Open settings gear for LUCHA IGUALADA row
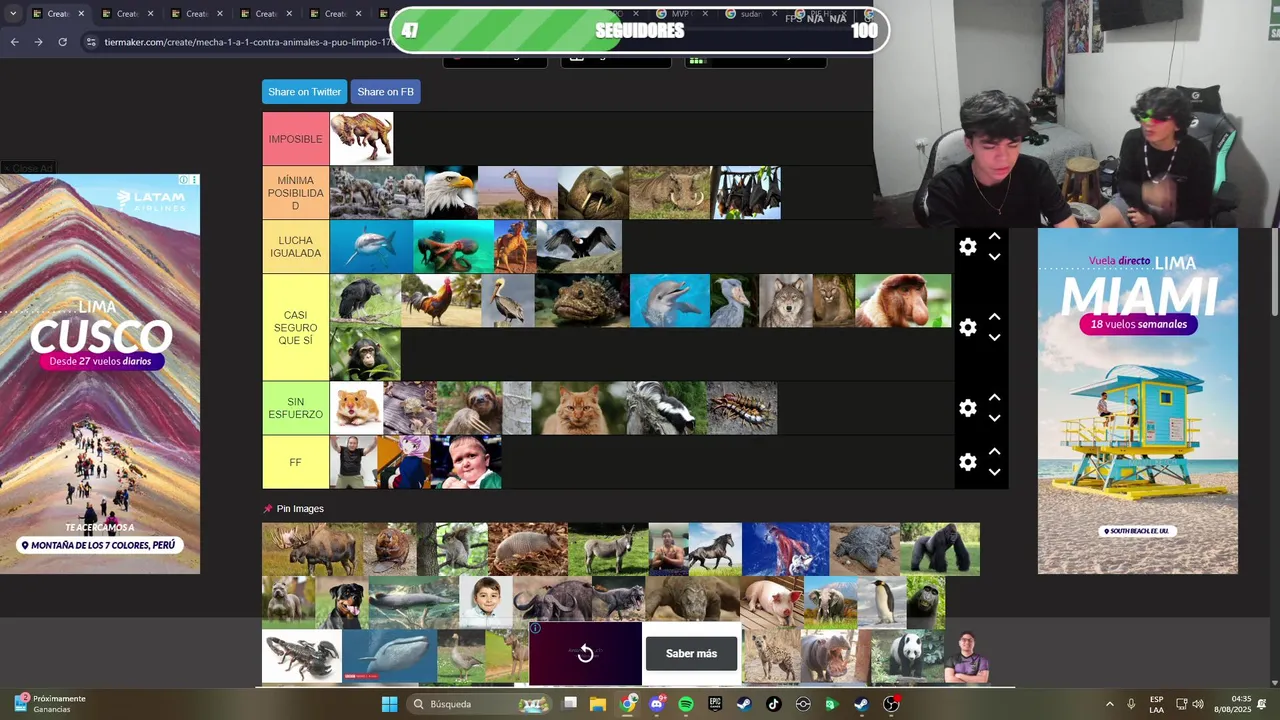Screen dimensions: 1280x720 pyautogui.click(x=967, y=247)
